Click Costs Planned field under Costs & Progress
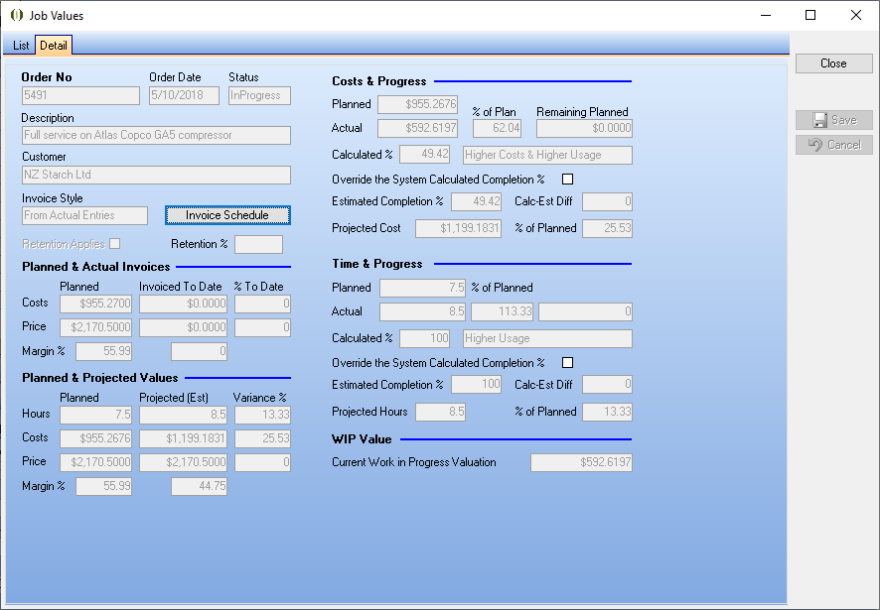The height and width of the screenshot is (610, 880). tap(418, 104)
